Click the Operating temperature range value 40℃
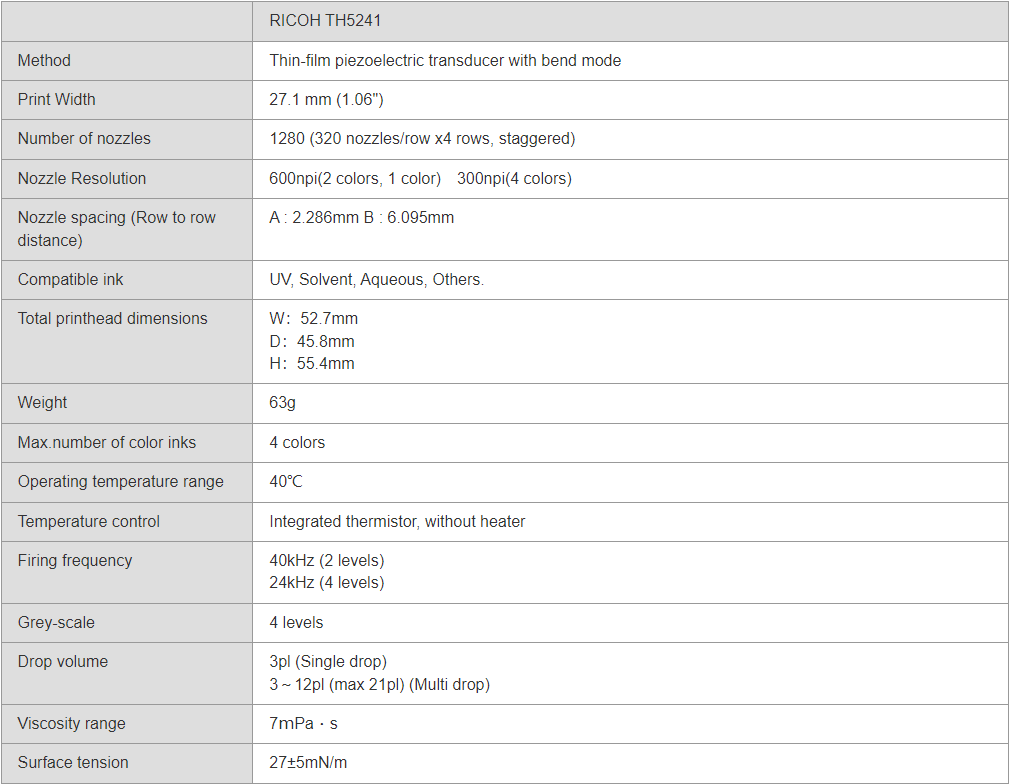 (x=285, y=482)
